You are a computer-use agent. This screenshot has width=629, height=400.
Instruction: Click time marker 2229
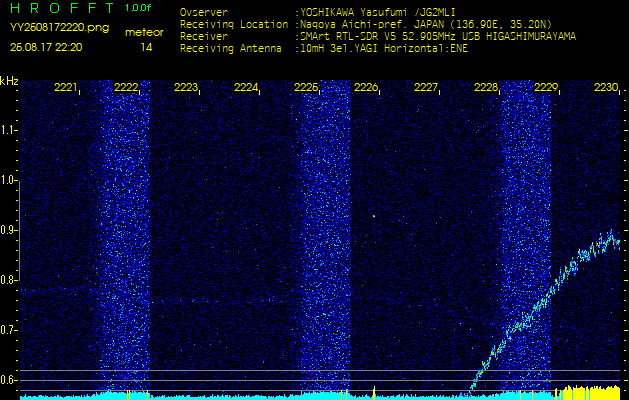click(546, 87)
